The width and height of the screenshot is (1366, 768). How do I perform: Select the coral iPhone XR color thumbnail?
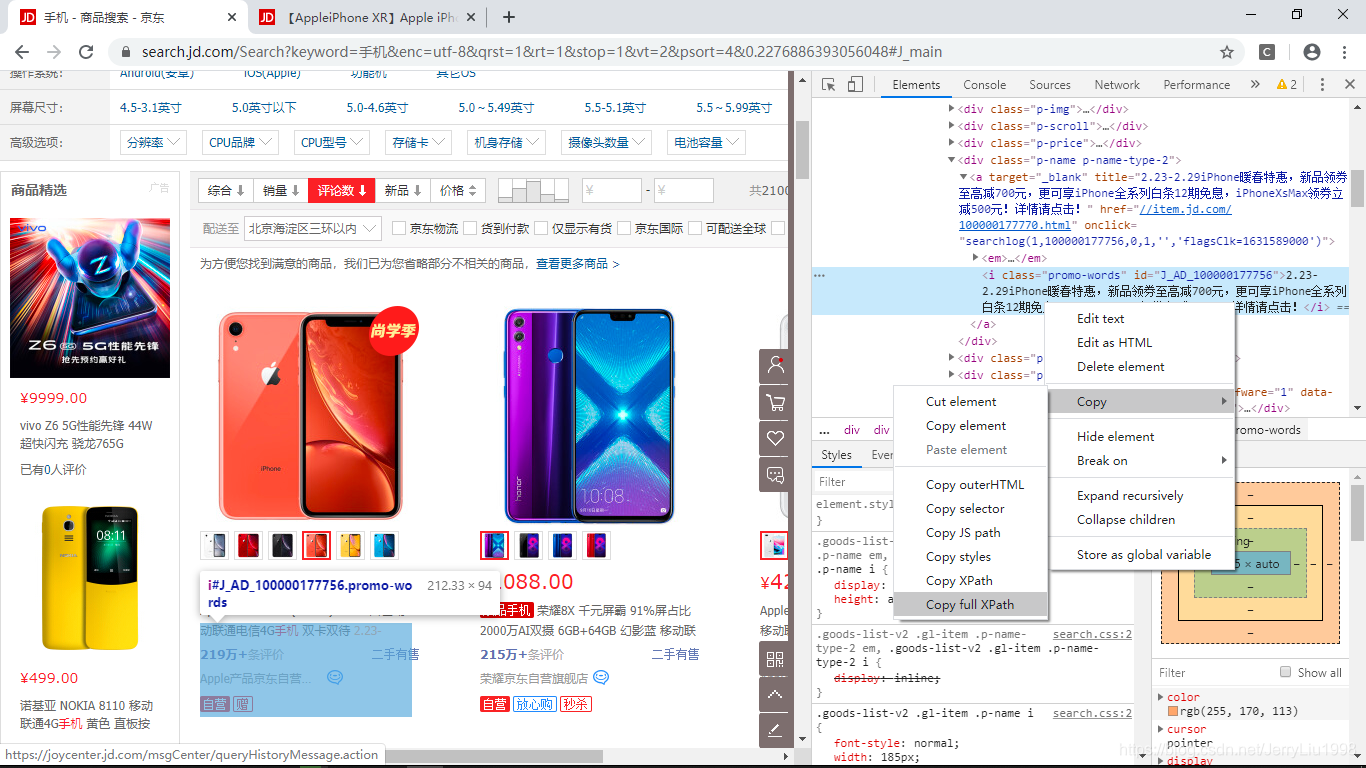click(316, 545)
